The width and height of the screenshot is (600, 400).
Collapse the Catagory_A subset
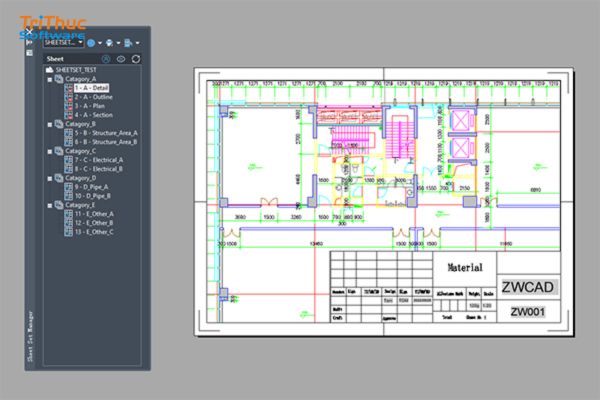[x=50, y=79]
